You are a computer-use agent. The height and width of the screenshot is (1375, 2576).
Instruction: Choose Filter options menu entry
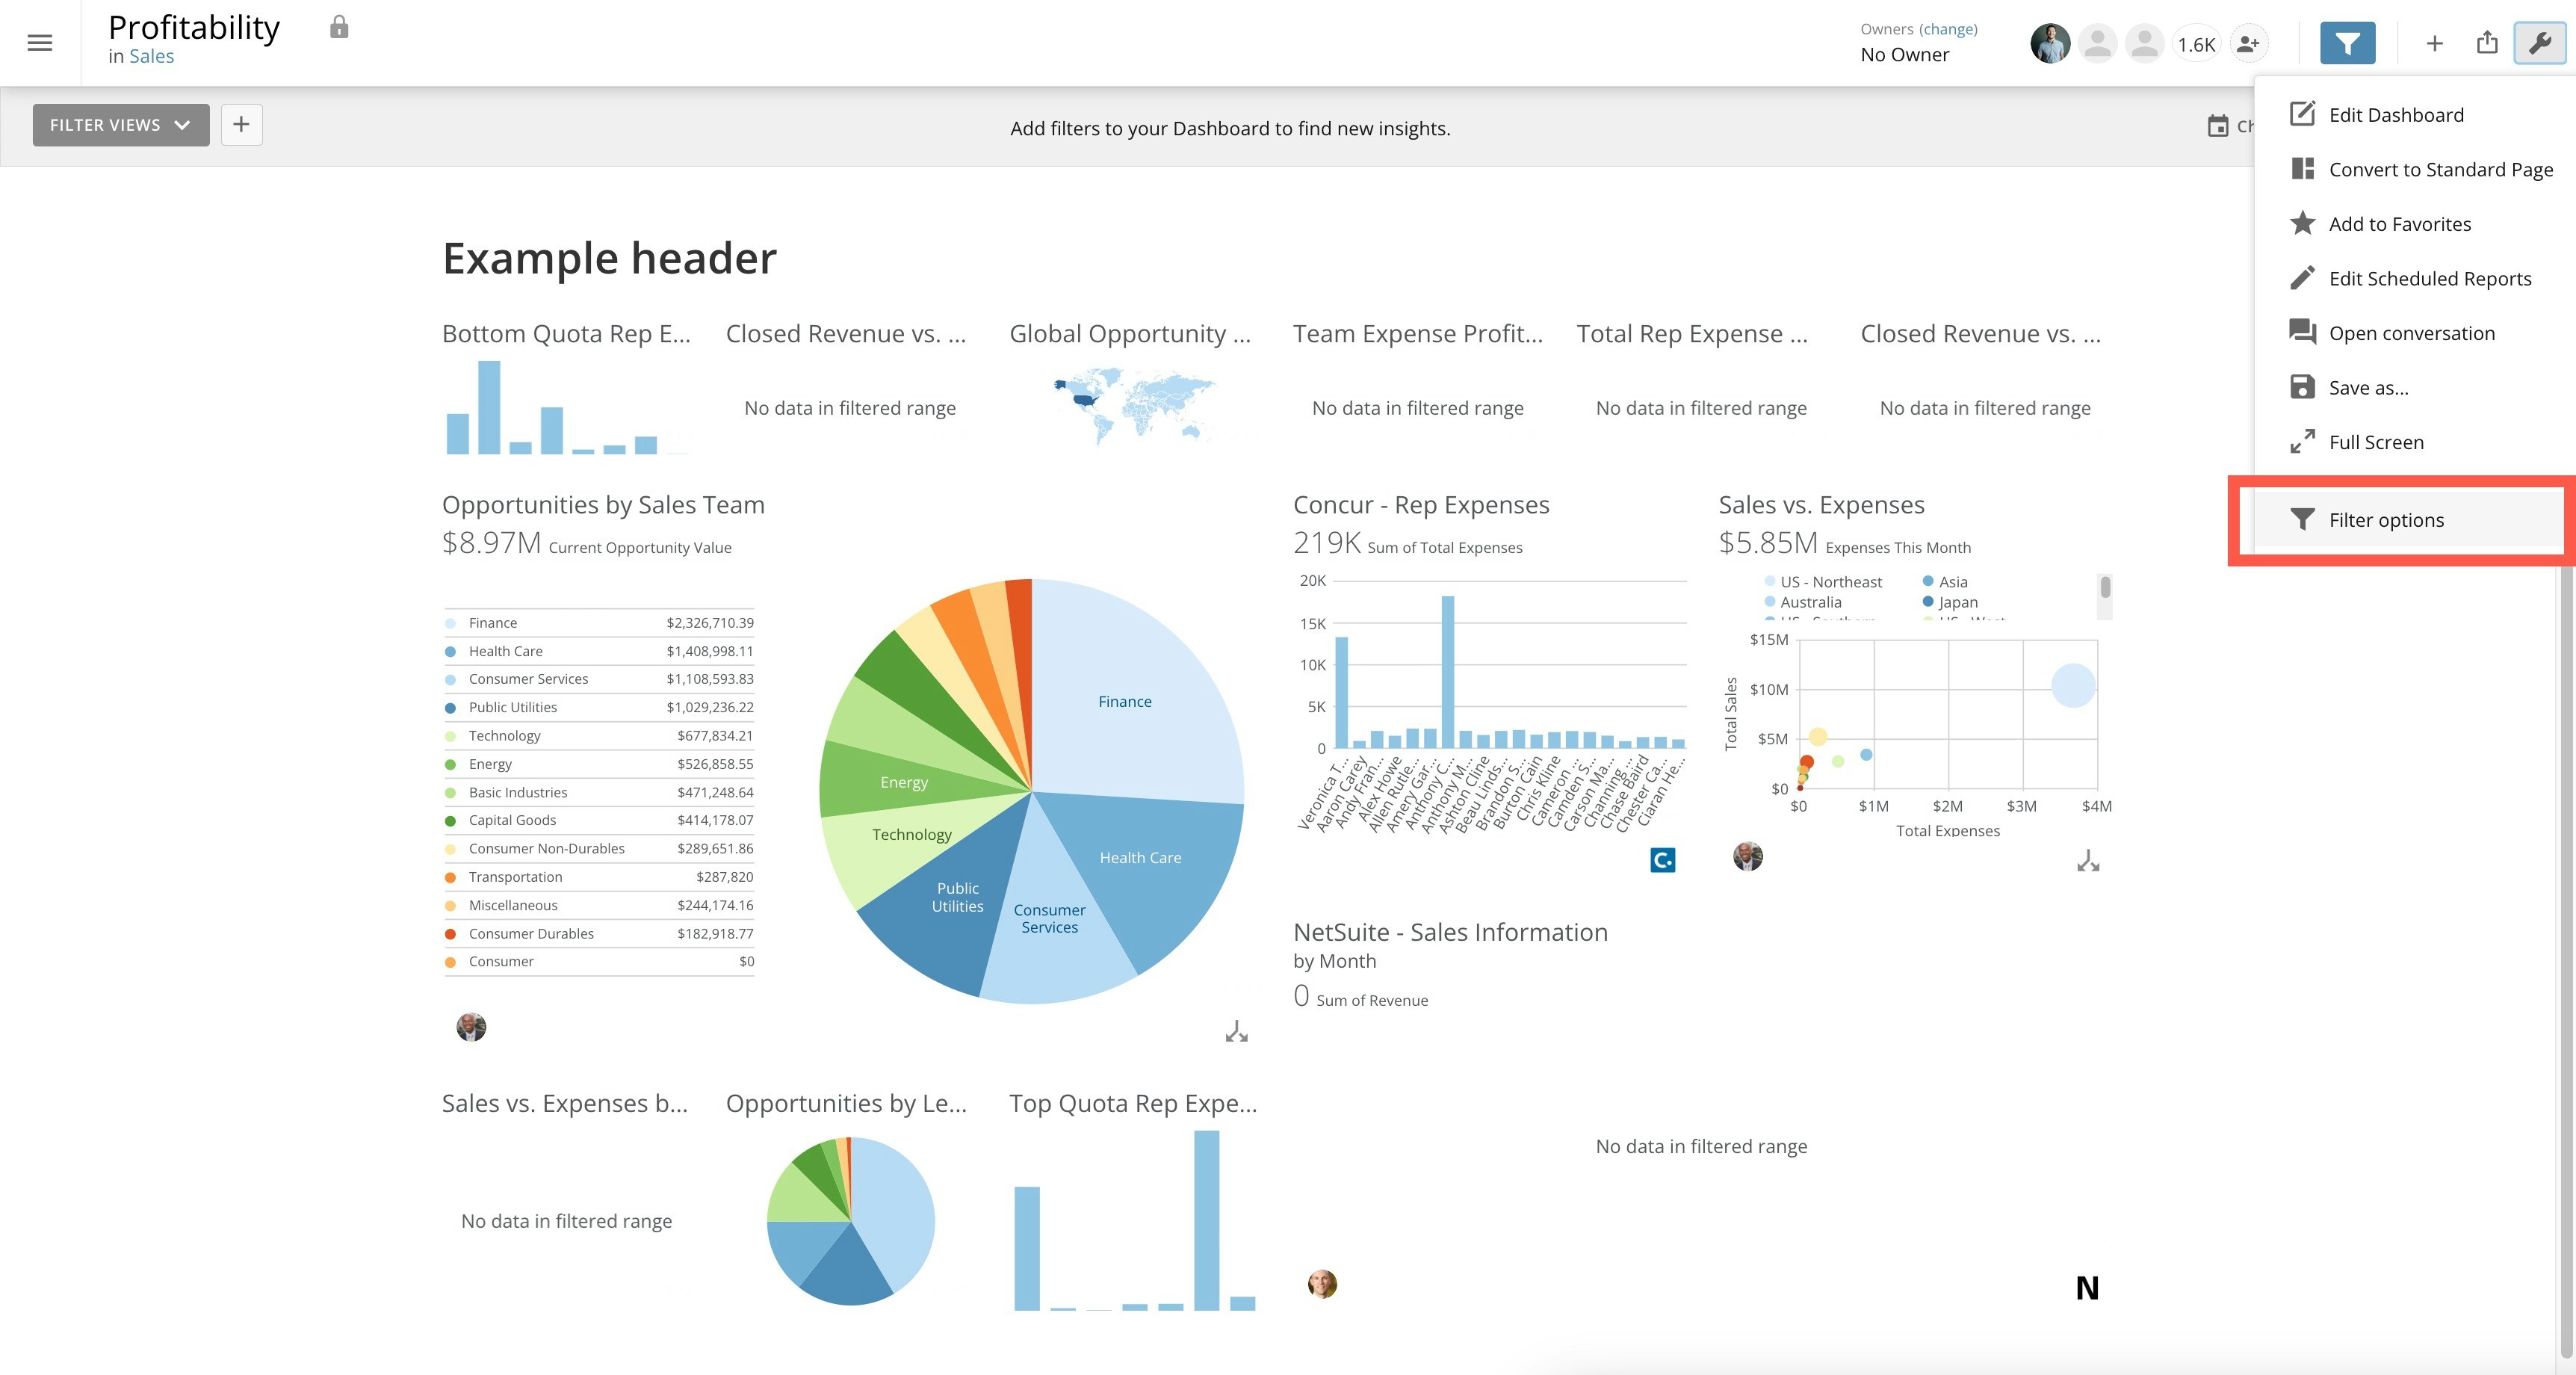2385,520
